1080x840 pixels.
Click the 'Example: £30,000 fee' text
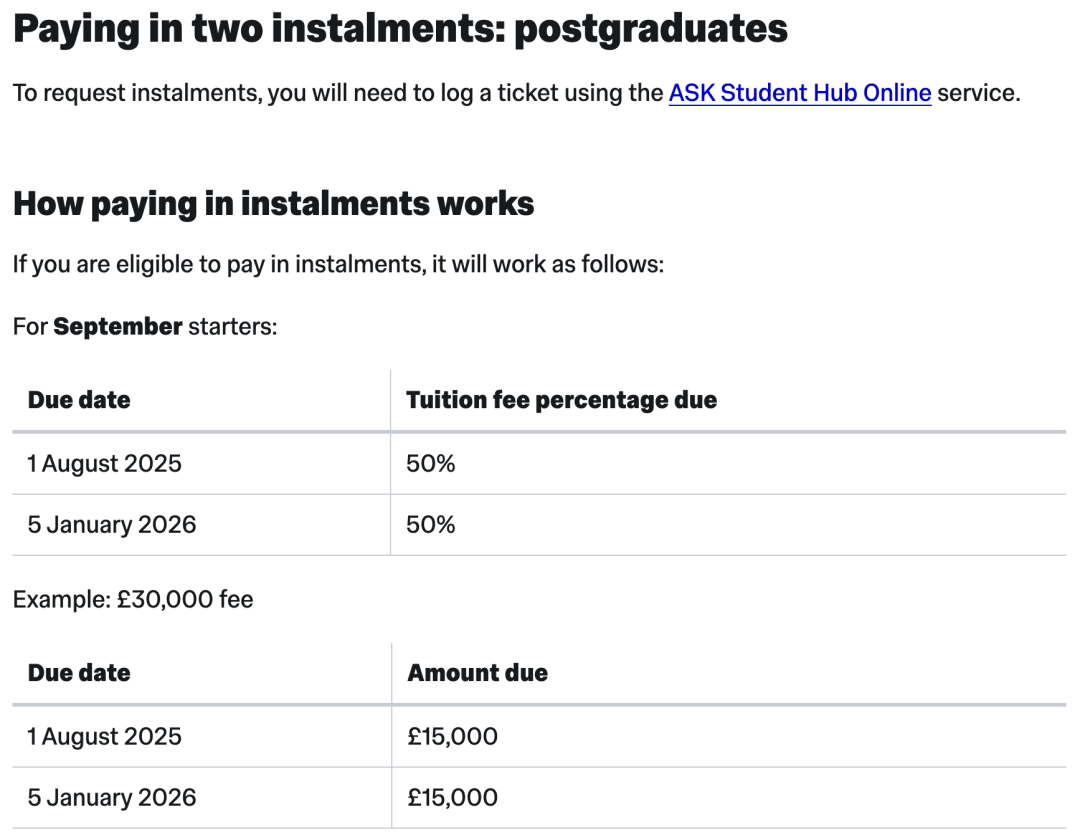pyautogui.click(x=133, y=599)
